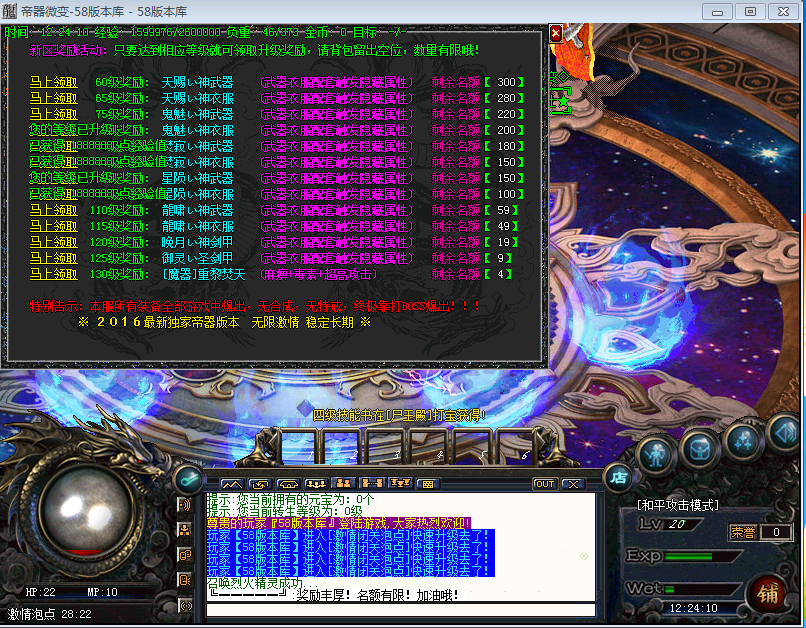
Task: Click the 天赐い神武器 reward name
Action: click(197, 82)
